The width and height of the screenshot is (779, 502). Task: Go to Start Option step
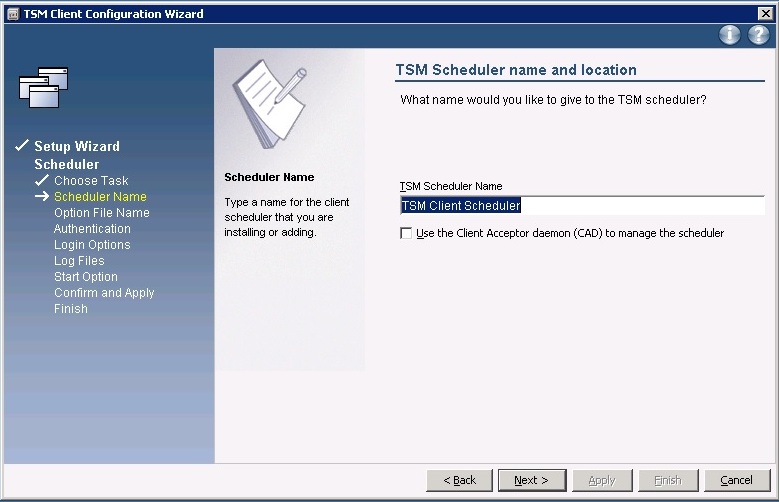86,277
